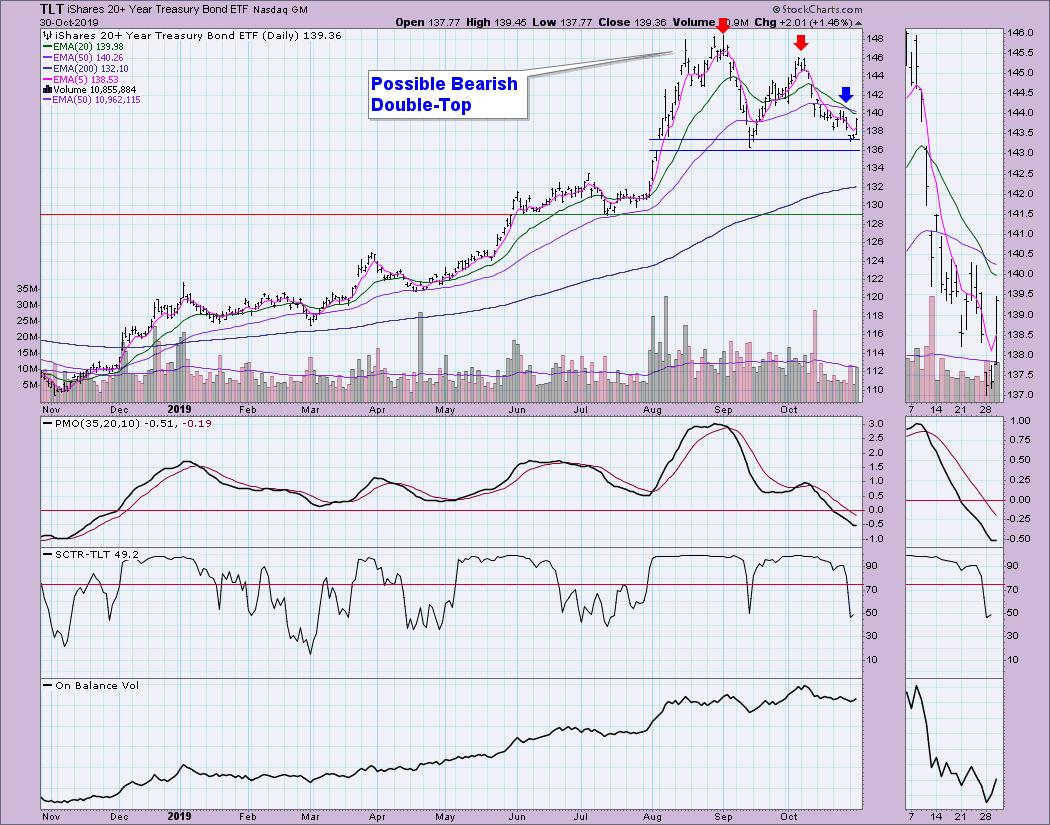
Task: Click the SCTR-TLT 49.2 indicator label
Action: (x=96, y=554)
